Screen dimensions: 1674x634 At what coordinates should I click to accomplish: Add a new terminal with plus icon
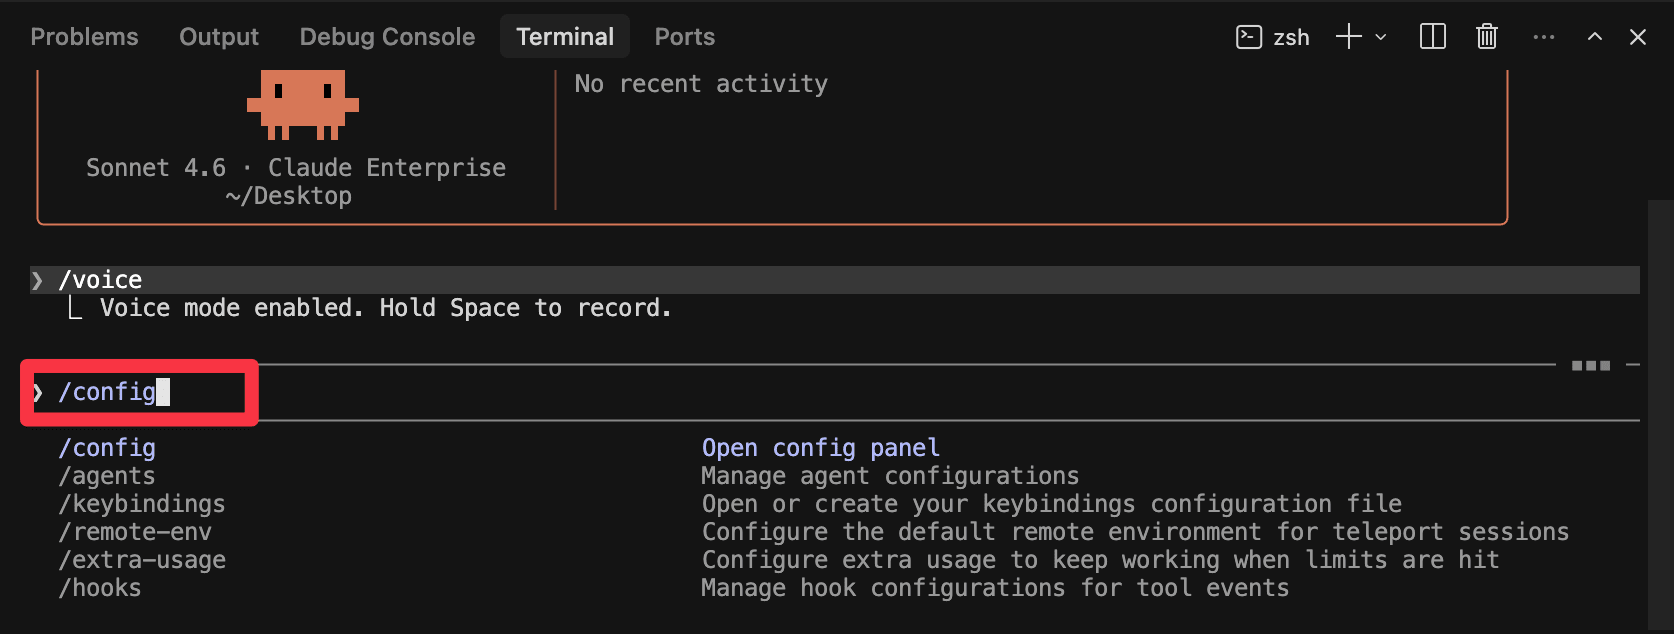(x=1348, y=37)
